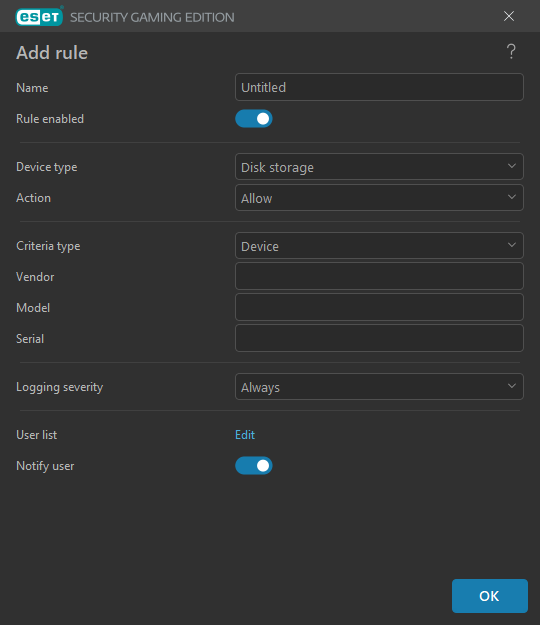The height and width of the screenshot is (625, 540).
Task: Click the Logging severity label
Action: [59, 387]
